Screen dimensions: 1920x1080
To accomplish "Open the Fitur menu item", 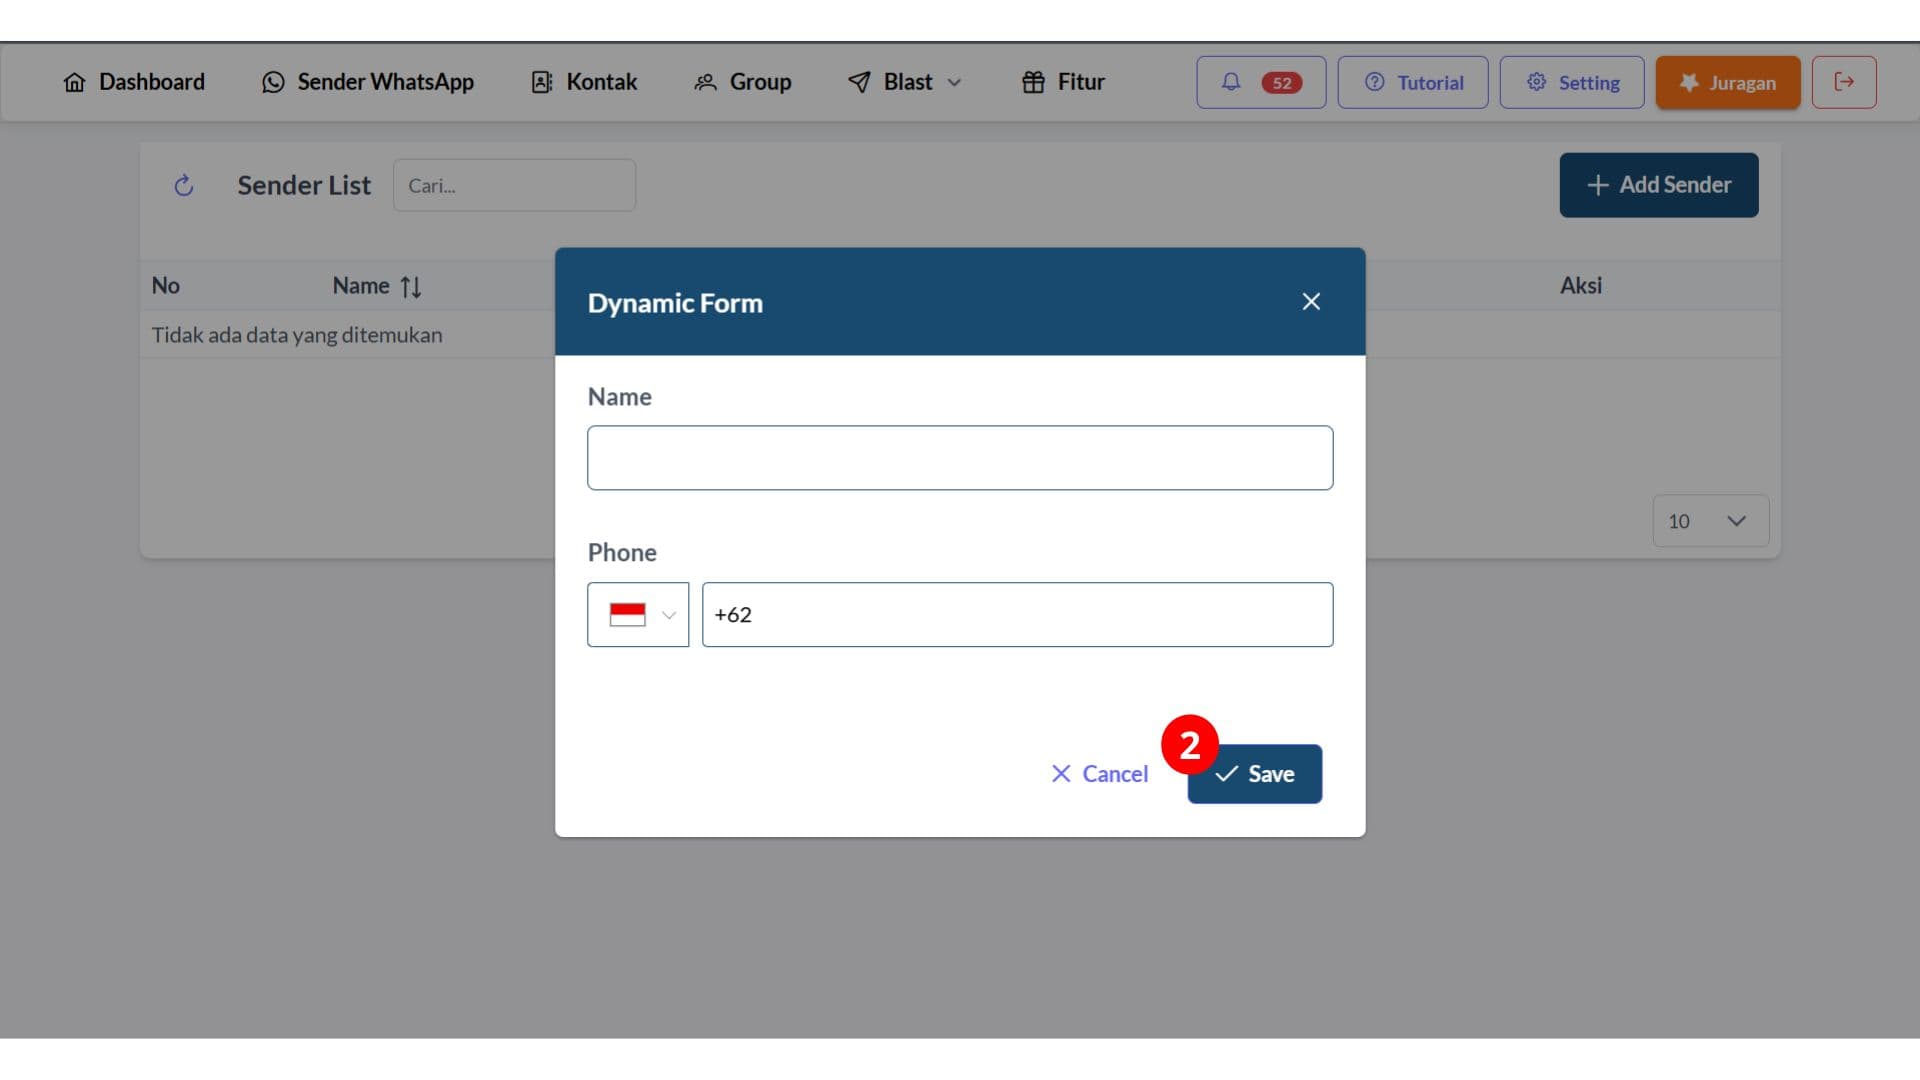I will pyautogui.click(x=1063, y=82).
